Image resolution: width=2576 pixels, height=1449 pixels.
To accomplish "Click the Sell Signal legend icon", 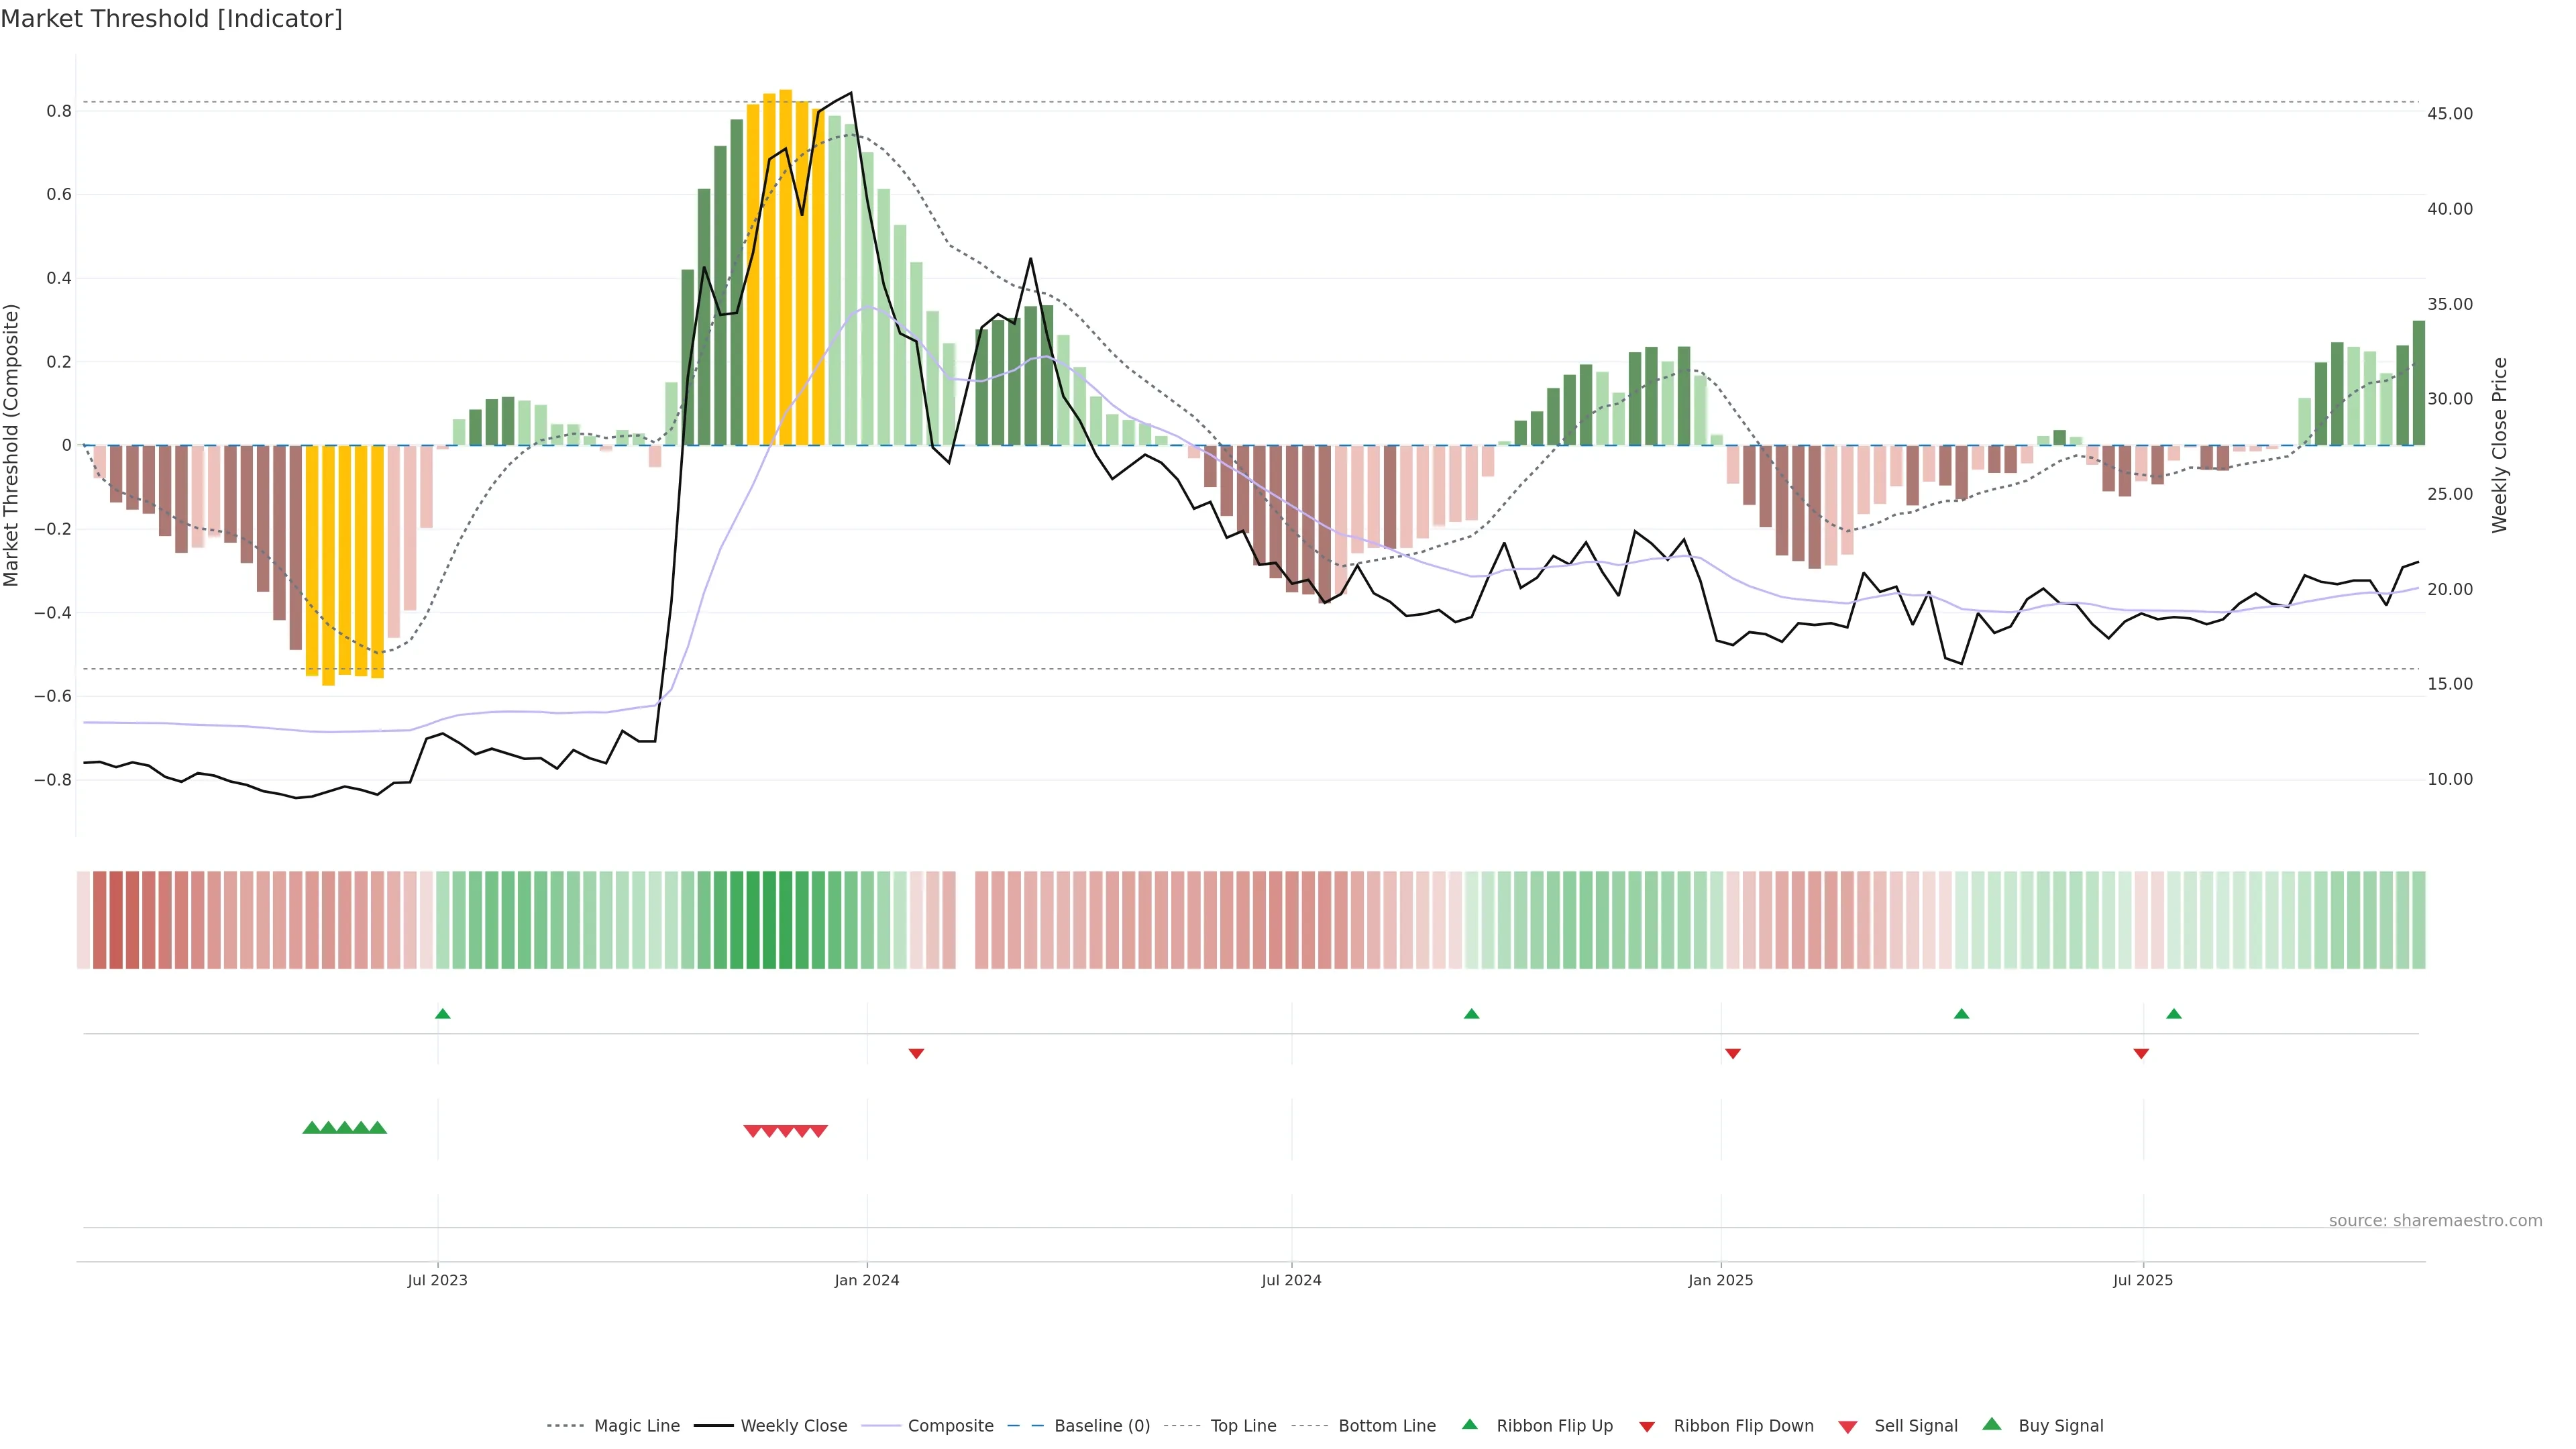I will coord(1848,1427).
